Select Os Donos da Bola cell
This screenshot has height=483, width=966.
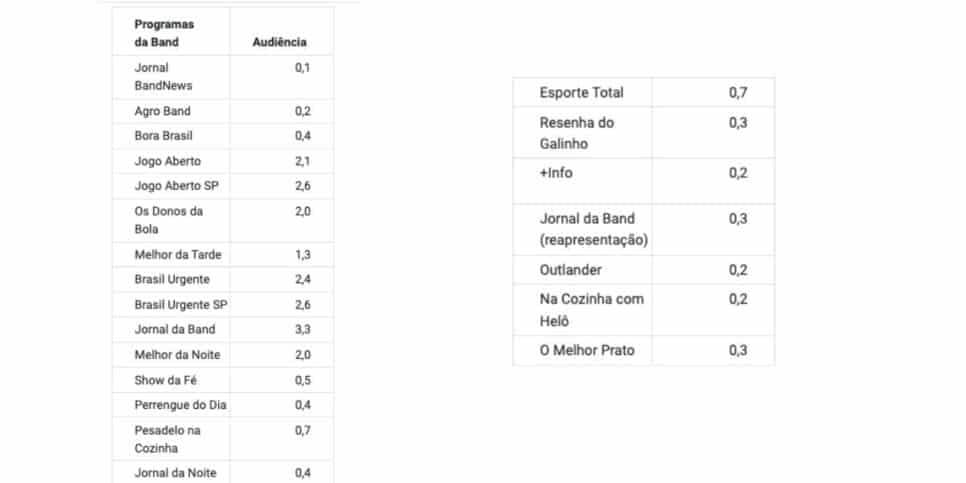pyautogui.click(x=169, y=220)
